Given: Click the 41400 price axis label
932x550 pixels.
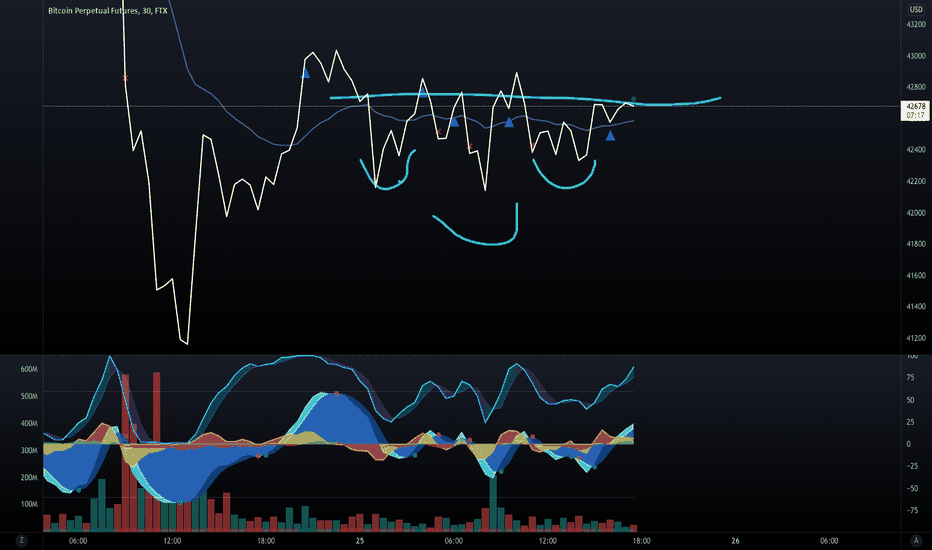Looking at the screenshot, I should [915, 307].
